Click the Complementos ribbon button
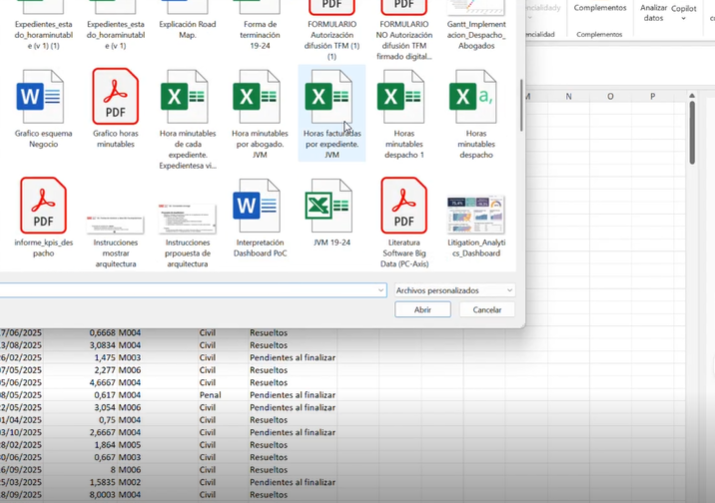715x503 pixels. tap(600, 9)
